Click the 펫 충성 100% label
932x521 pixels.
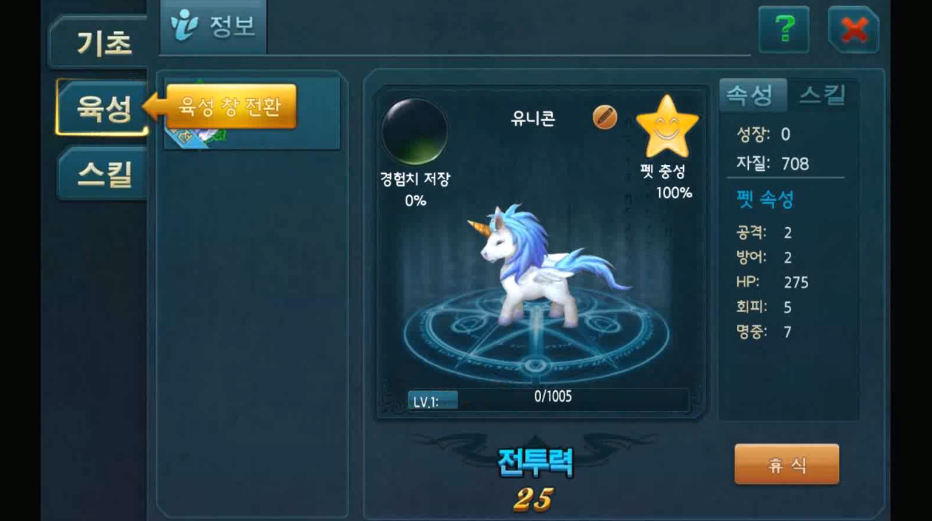[x=666, y=182]
